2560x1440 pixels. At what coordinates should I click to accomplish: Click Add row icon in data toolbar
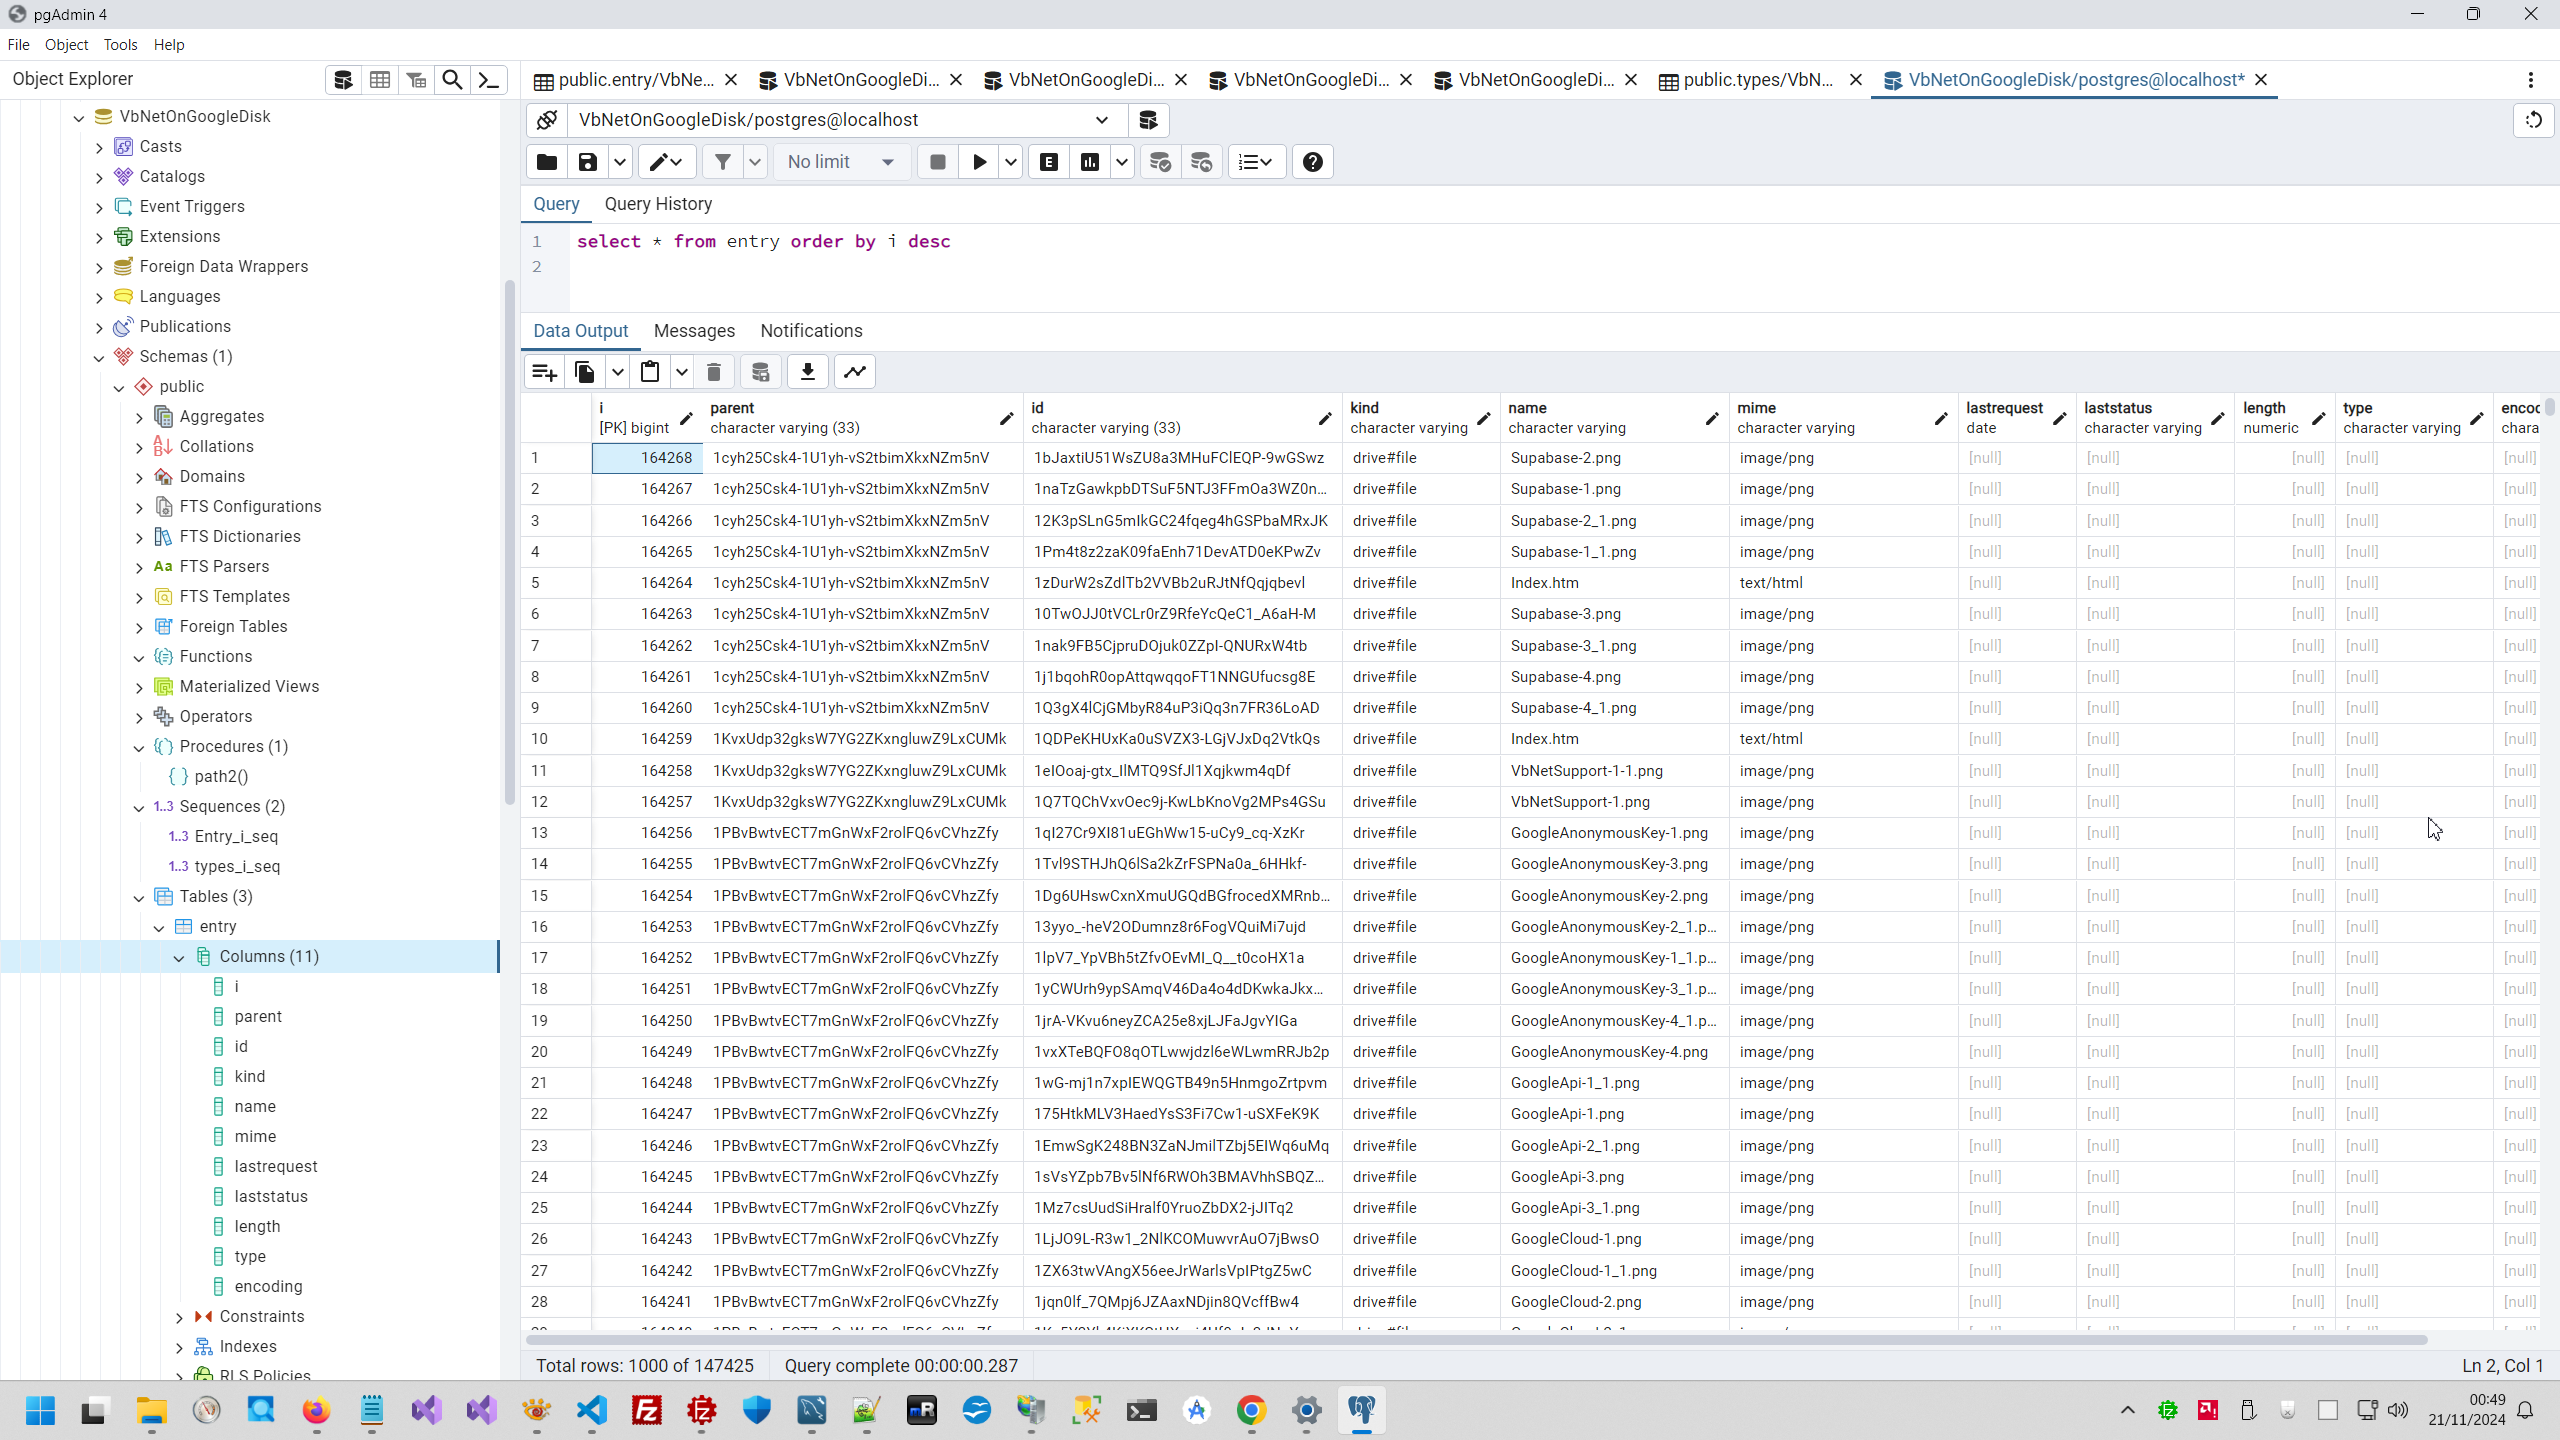[545, 372]
